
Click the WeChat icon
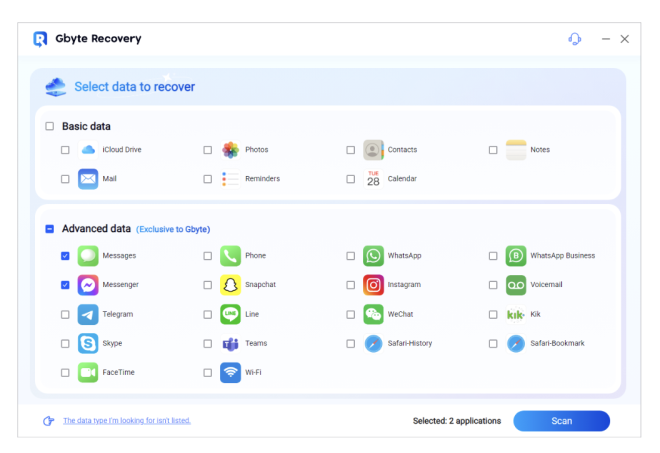(373, 314)
